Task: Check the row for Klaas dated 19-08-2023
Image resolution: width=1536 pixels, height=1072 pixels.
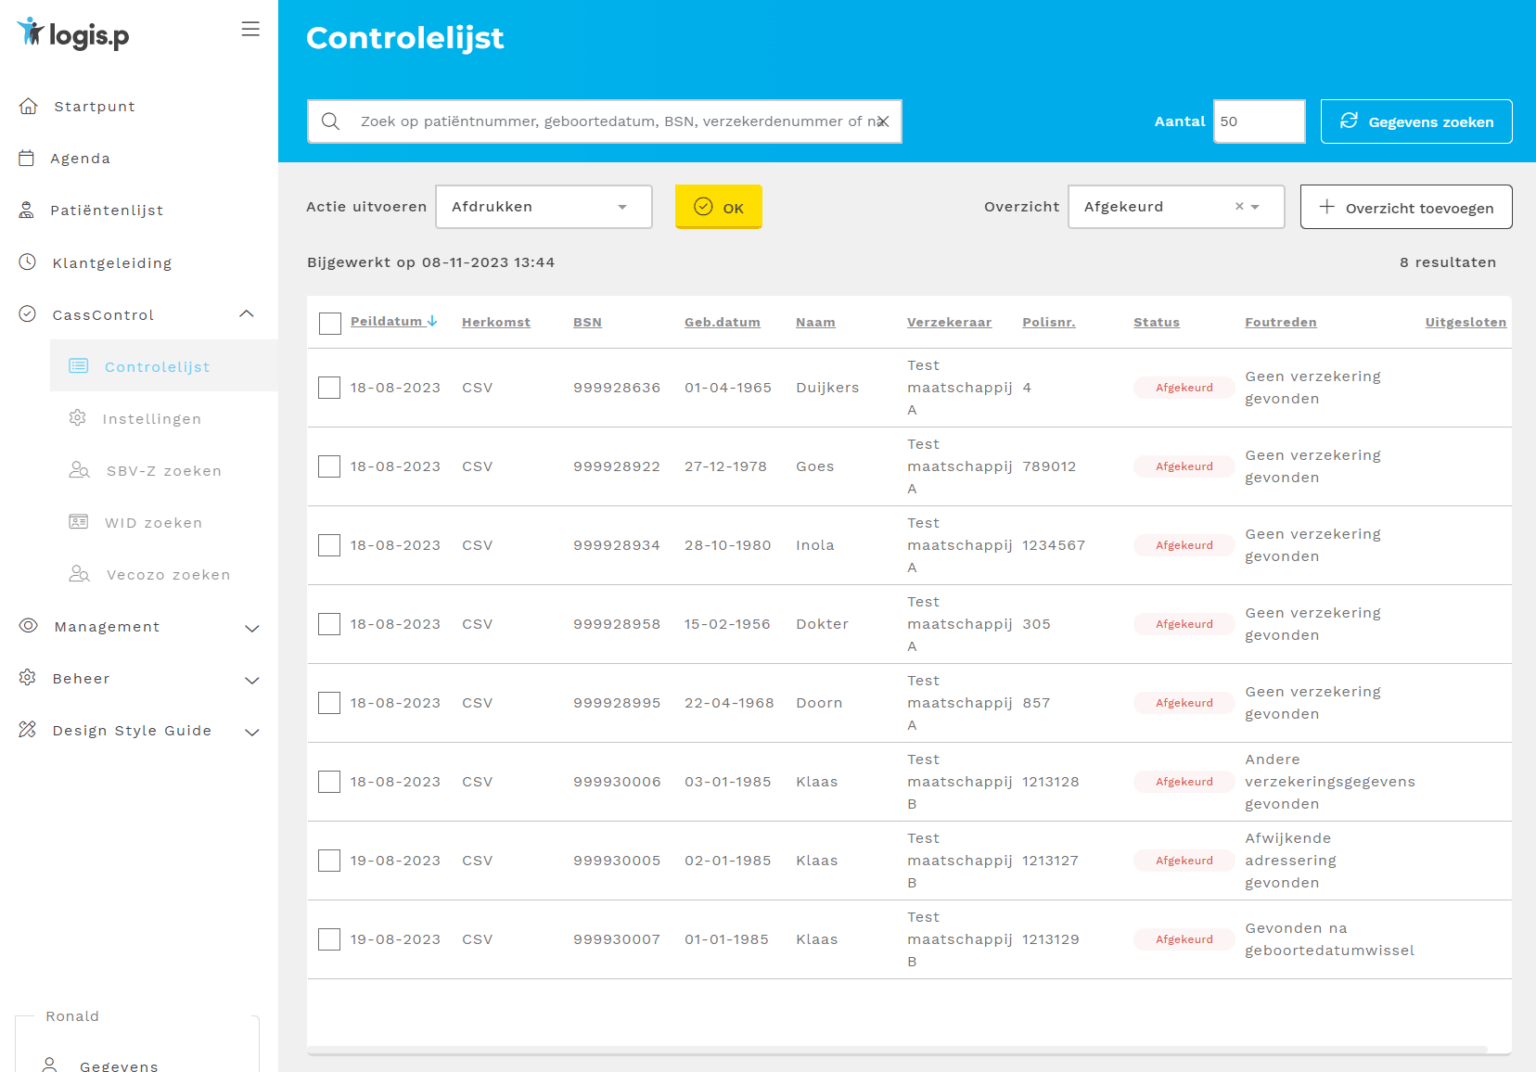Action: (329, 860)
